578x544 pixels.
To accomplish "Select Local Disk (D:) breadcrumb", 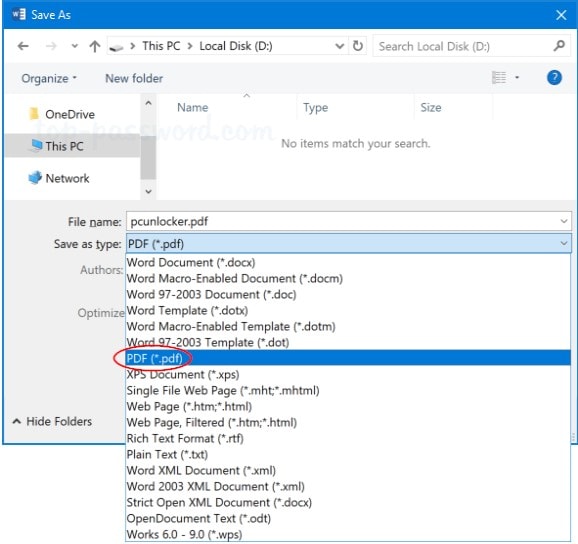I will [236, 46].
